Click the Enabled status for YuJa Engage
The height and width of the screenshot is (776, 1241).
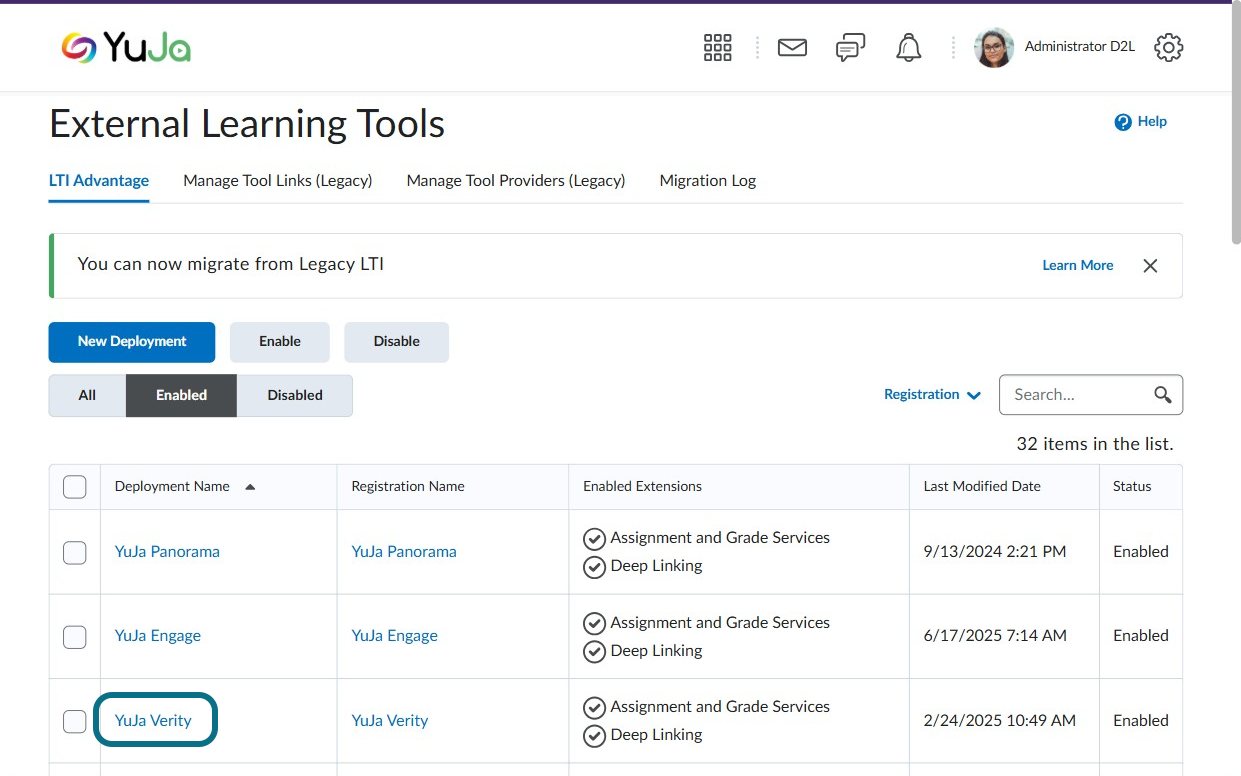pyautogui.click(x=1141, y=636)
